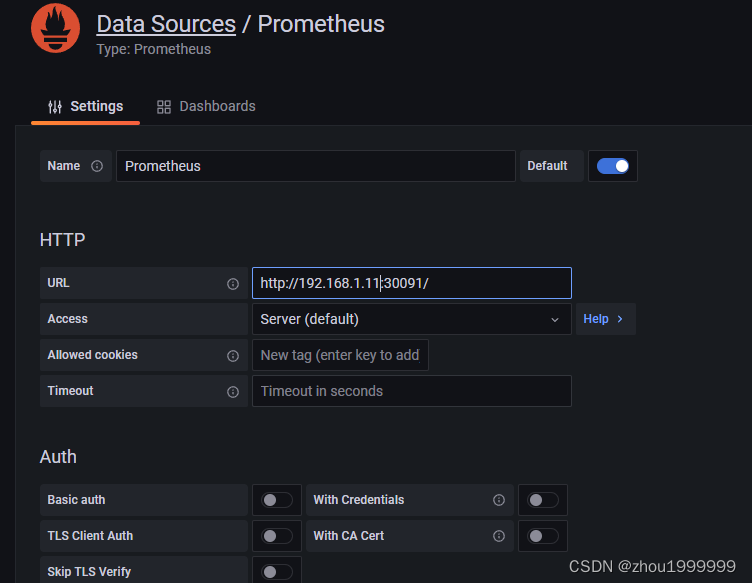Image resolution: width=752 pixels, height=583 pixels.
Task: Enable the Basic auth switch
Action: click(277, 500)
